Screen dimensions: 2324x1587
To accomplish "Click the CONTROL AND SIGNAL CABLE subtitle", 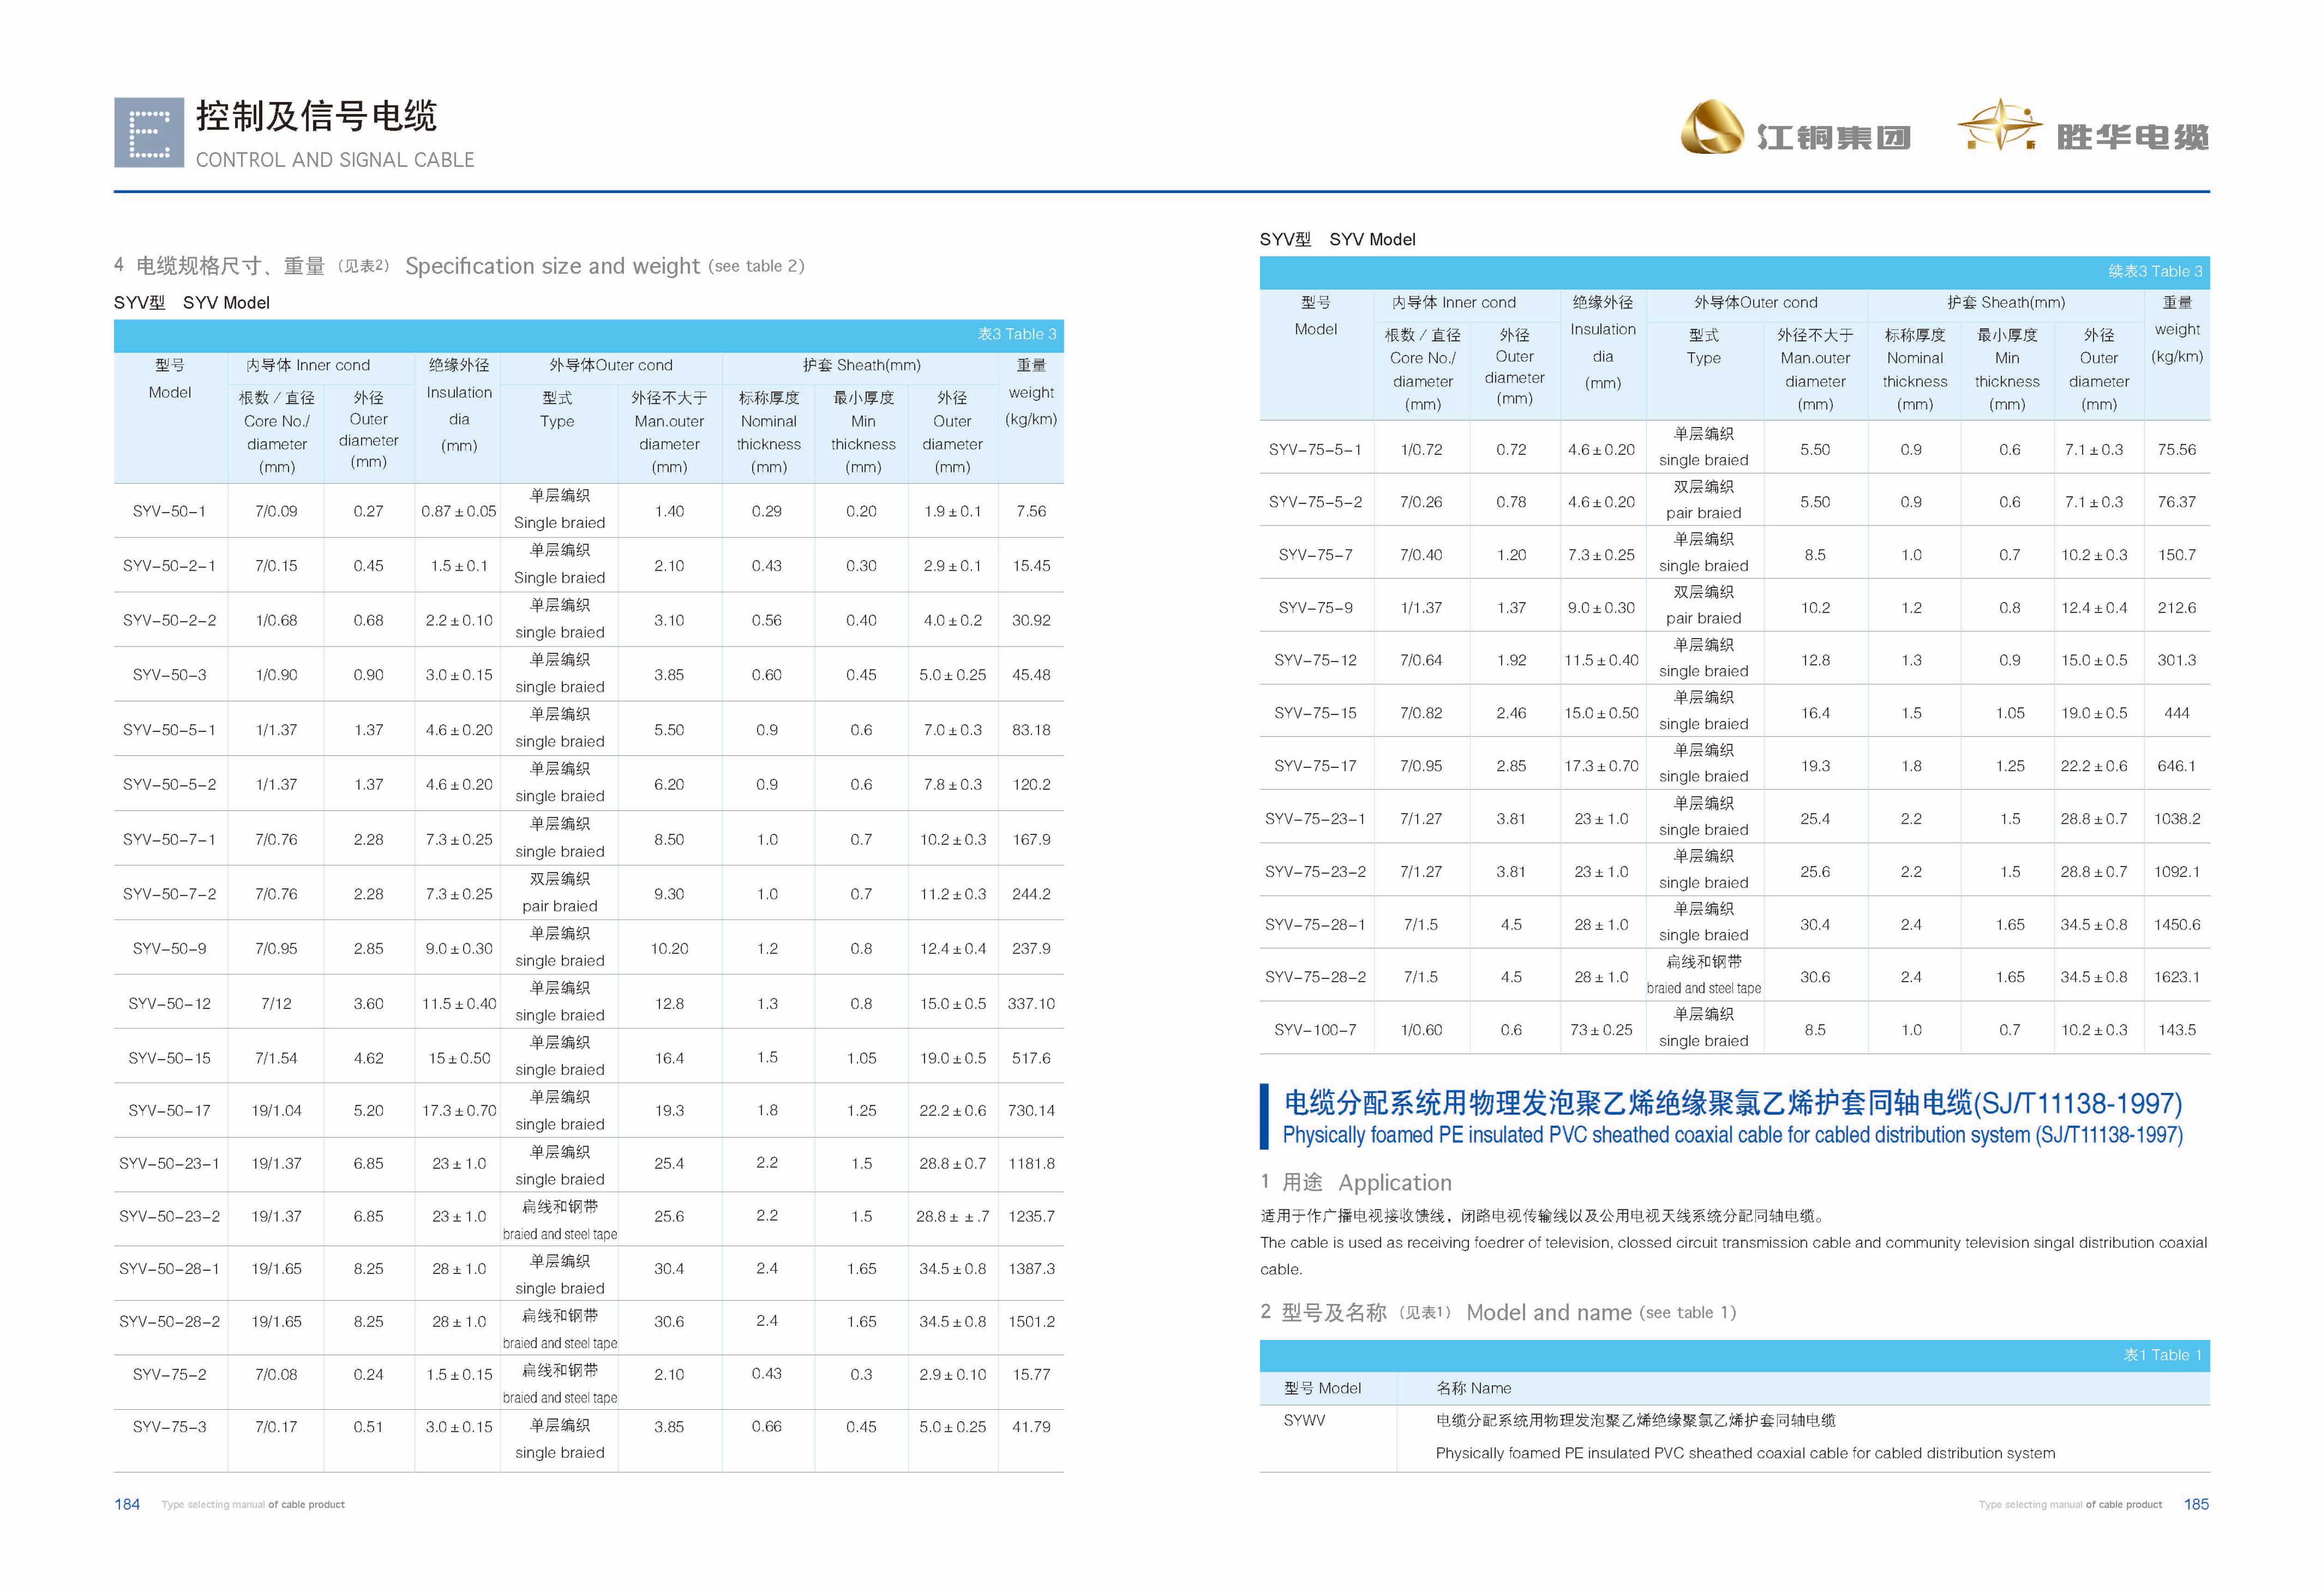I will pos(335,160).
